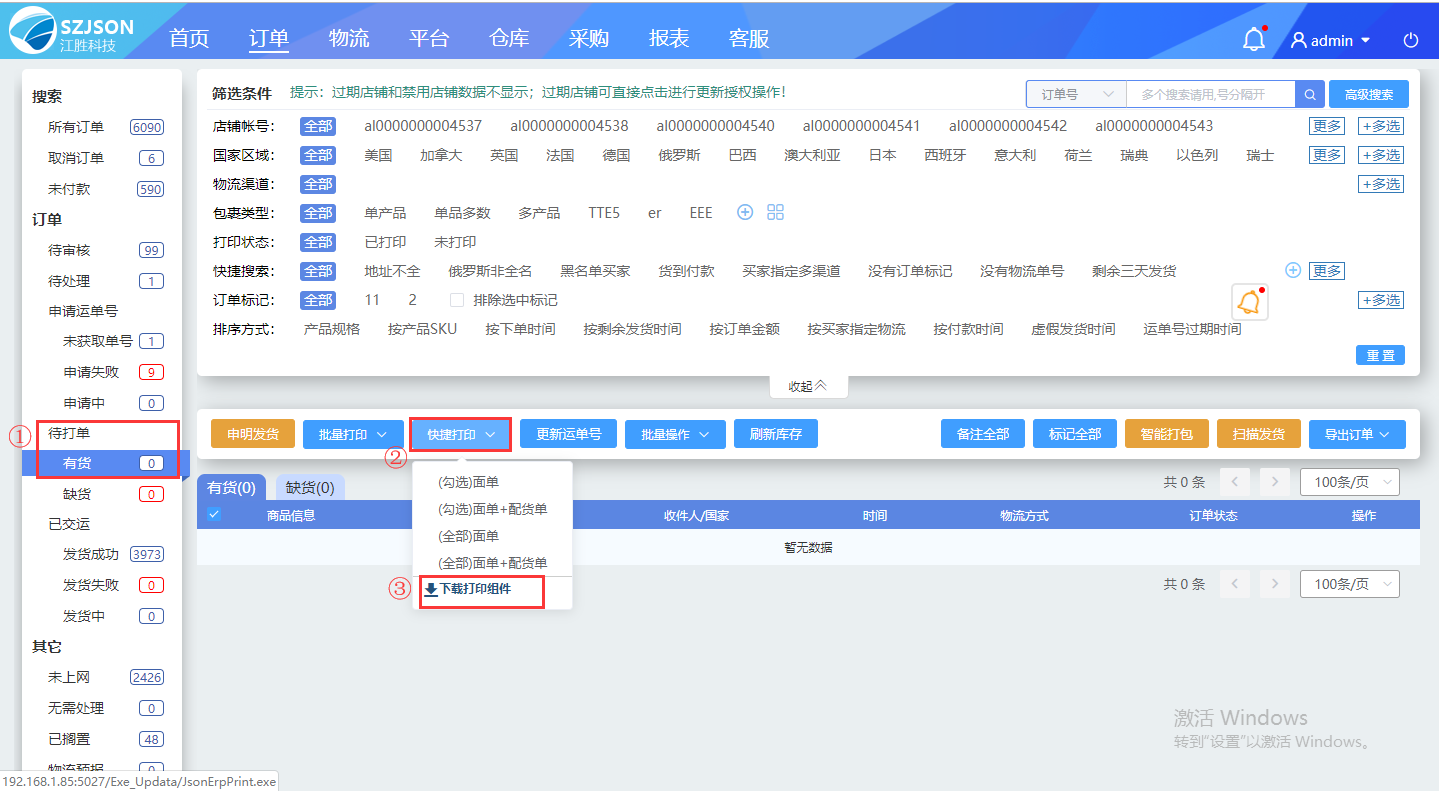Click the 扫描发货 button

tap(1259, 434)
